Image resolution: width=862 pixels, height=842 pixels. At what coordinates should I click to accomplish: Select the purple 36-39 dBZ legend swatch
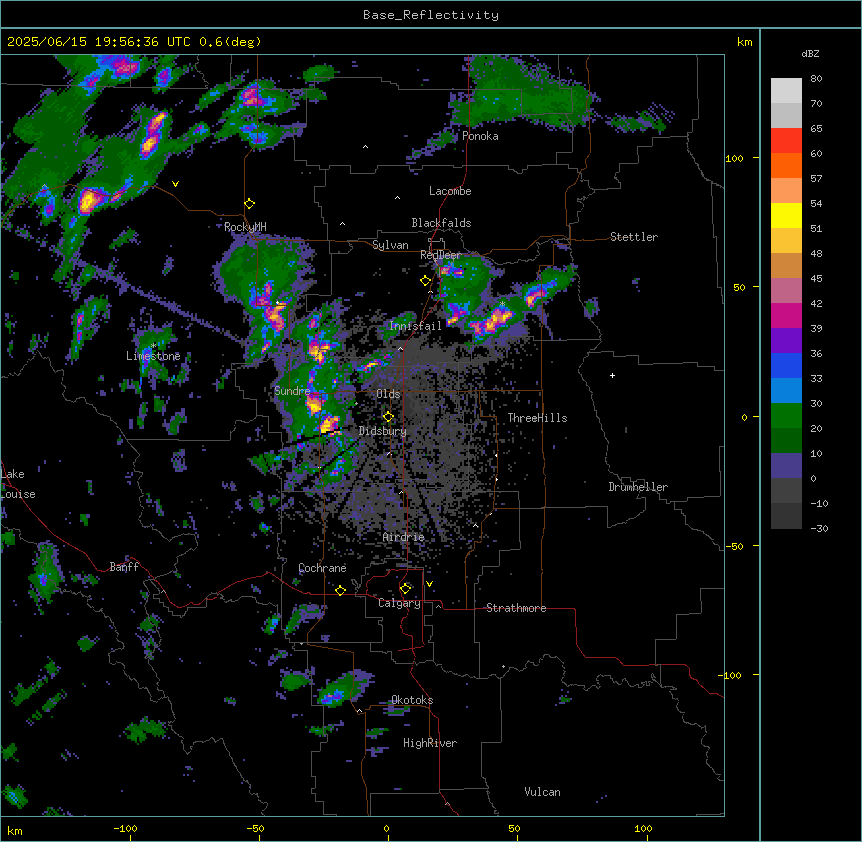[x=786, y=341]
